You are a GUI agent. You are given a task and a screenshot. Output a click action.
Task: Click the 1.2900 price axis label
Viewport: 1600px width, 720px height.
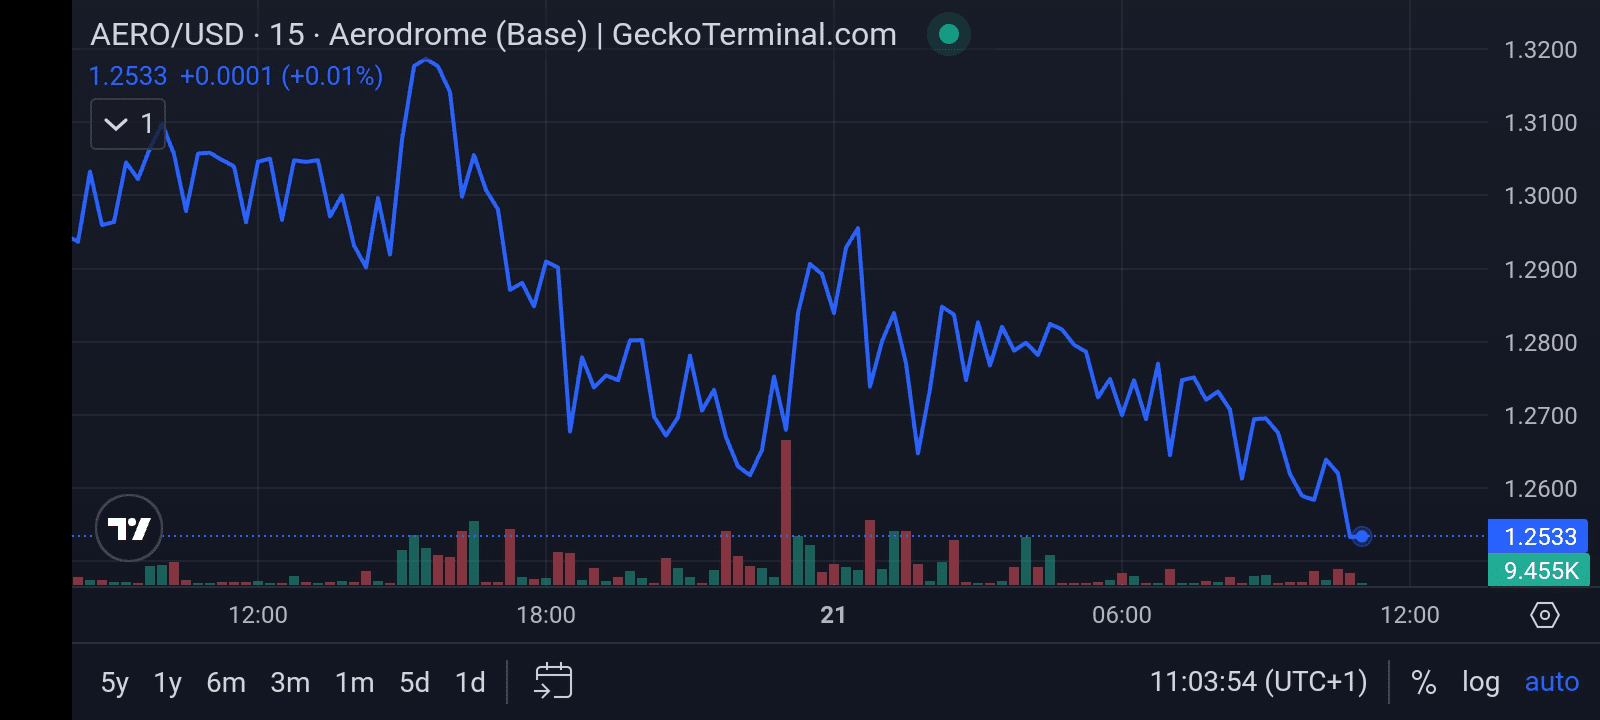1541,270
